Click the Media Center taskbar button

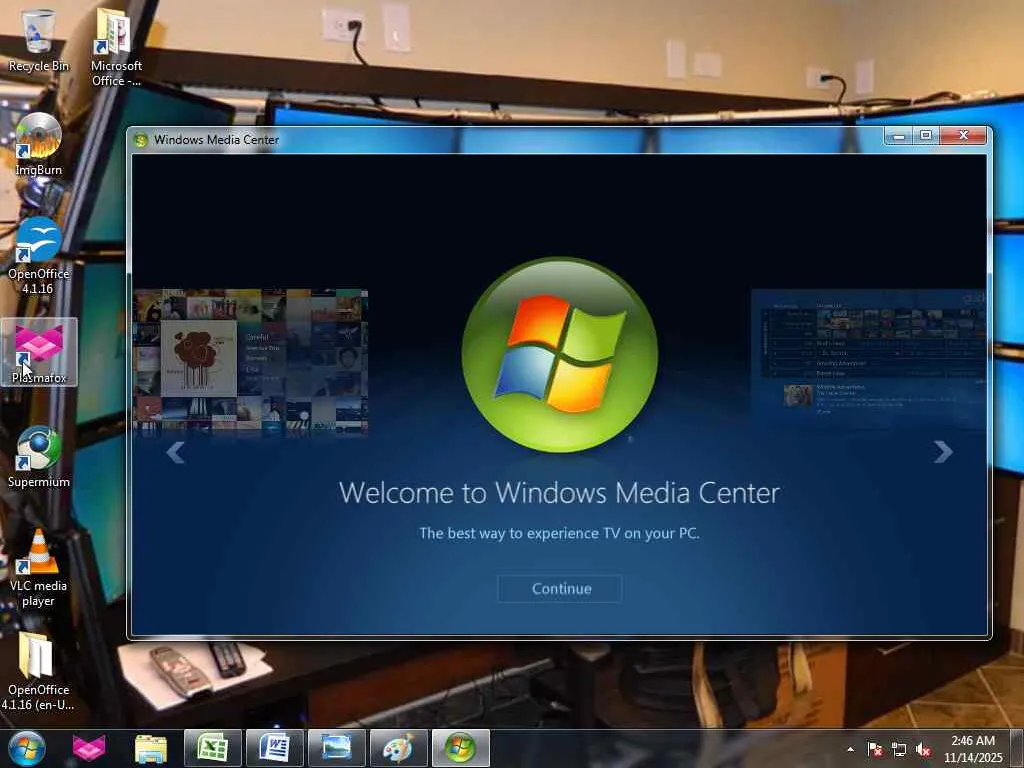click(x=460, y=748)
